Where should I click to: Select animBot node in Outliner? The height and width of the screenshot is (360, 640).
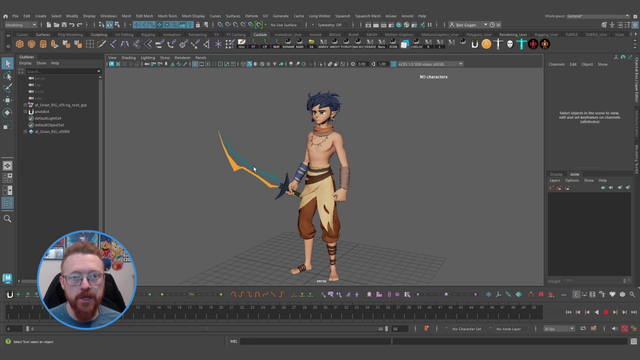coord(42,111)
